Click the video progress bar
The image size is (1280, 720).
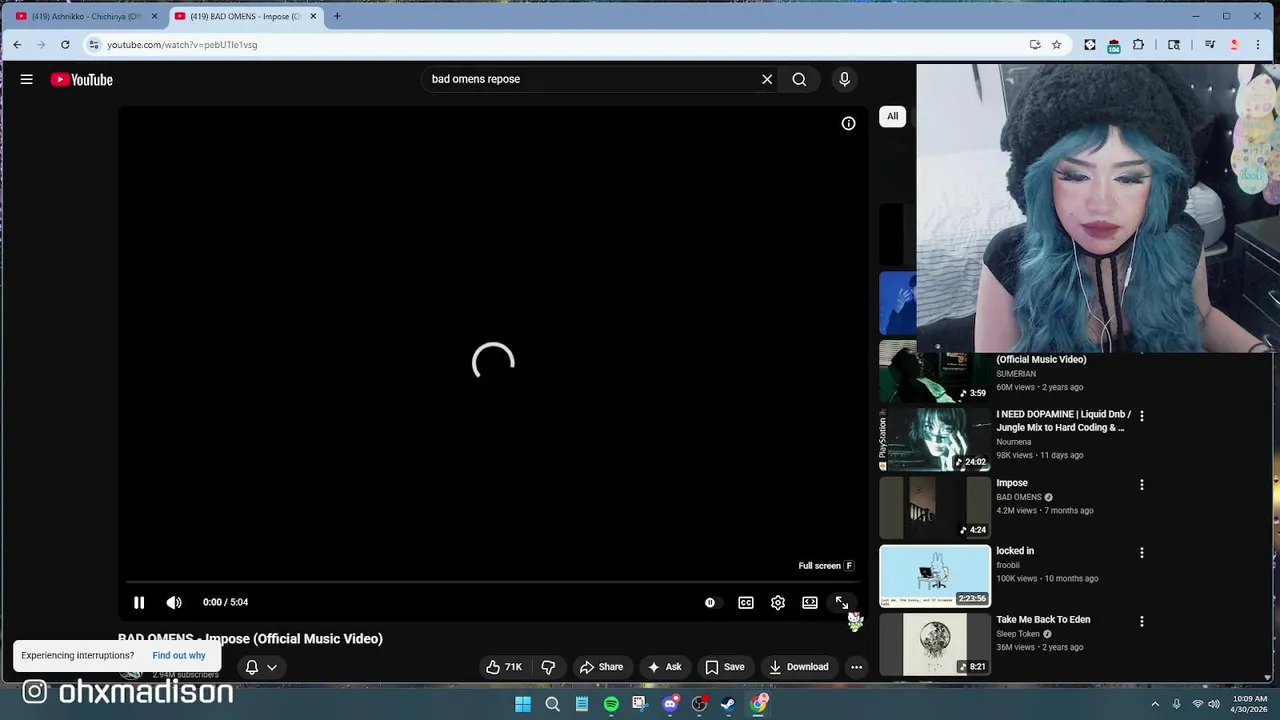click(492, 581)
